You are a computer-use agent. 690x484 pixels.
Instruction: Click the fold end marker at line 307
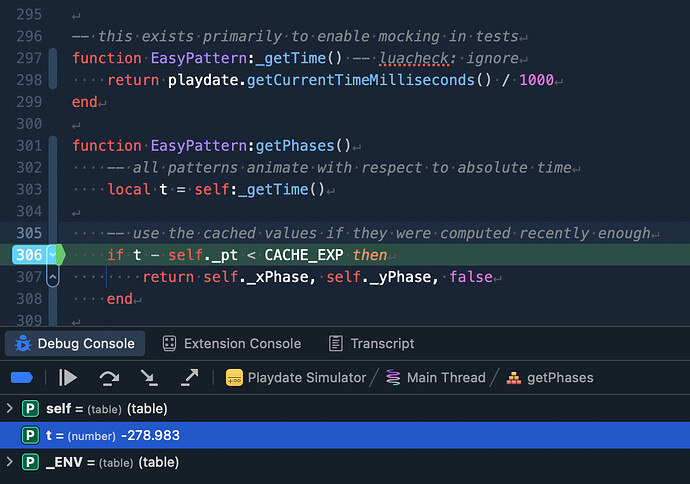tap(53, 277)
